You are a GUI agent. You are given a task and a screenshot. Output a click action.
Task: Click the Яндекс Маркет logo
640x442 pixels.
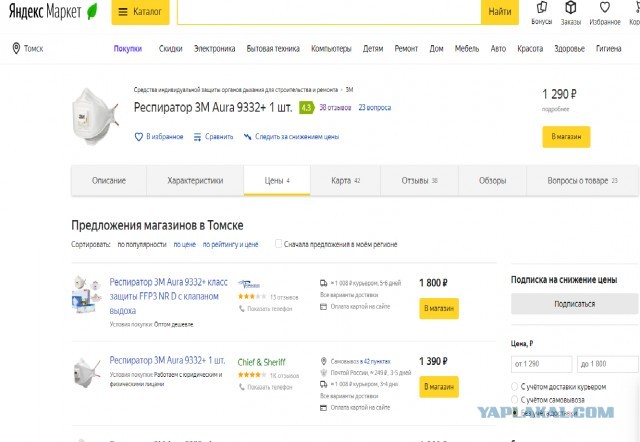coord(53,11)
